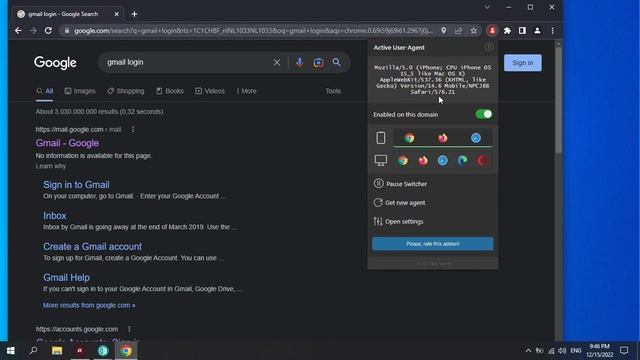
Task: Click Learn why link
Action: click(51, 166)
